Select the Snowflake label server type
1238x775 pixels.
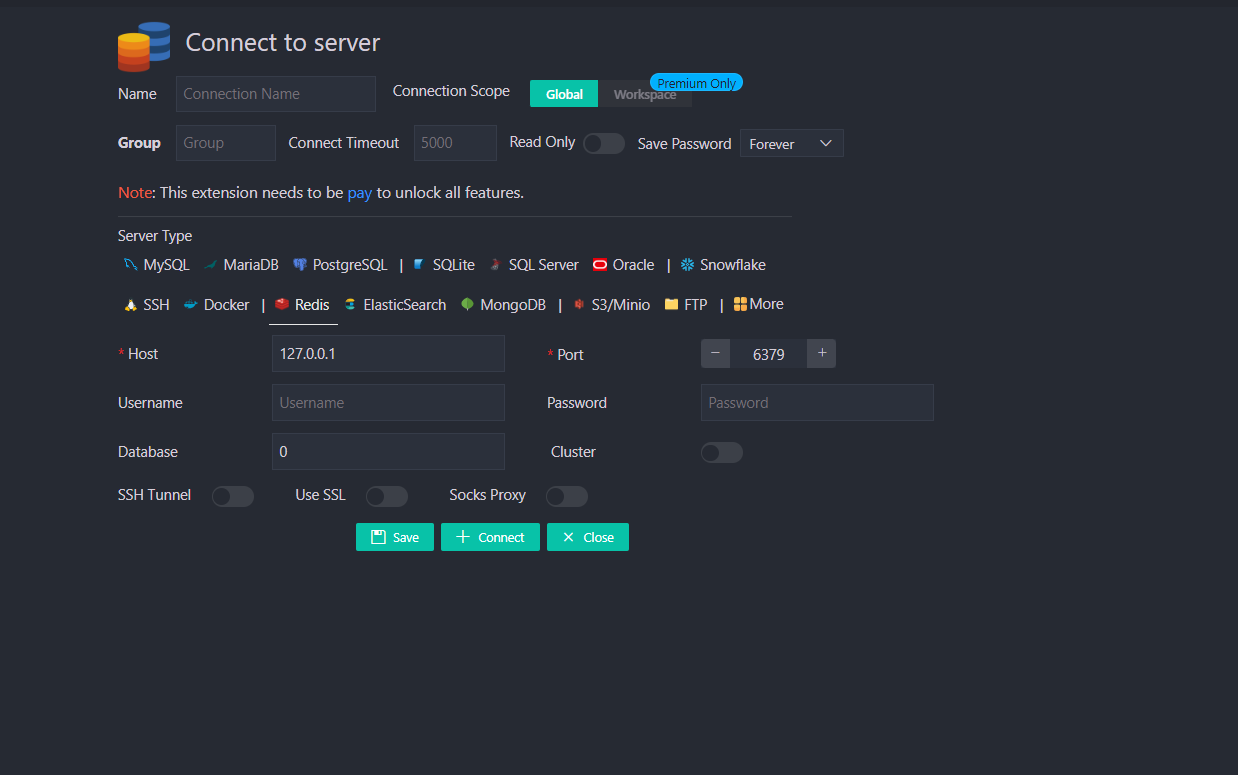pos(733,265)
